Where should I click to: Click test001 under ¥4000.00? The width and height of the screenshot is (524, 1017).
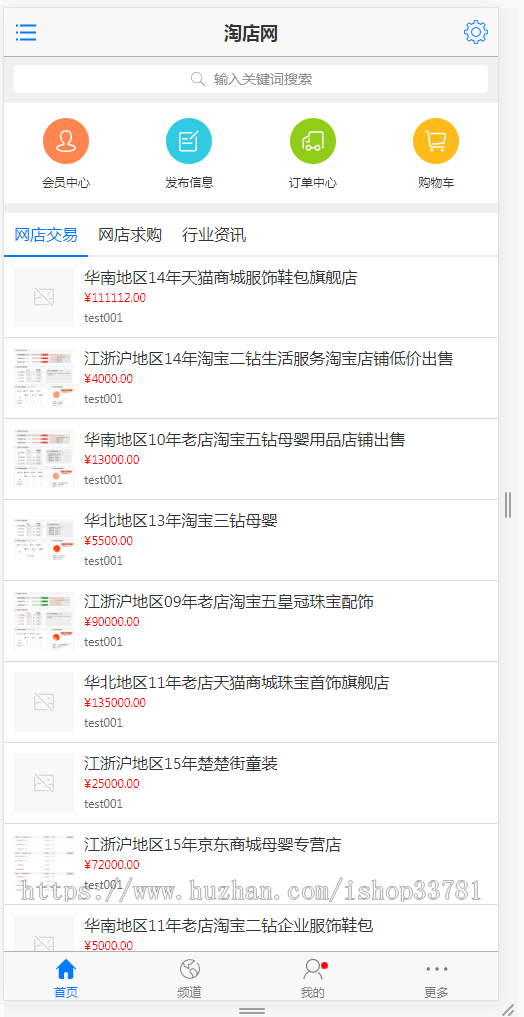tap(103, 399)
